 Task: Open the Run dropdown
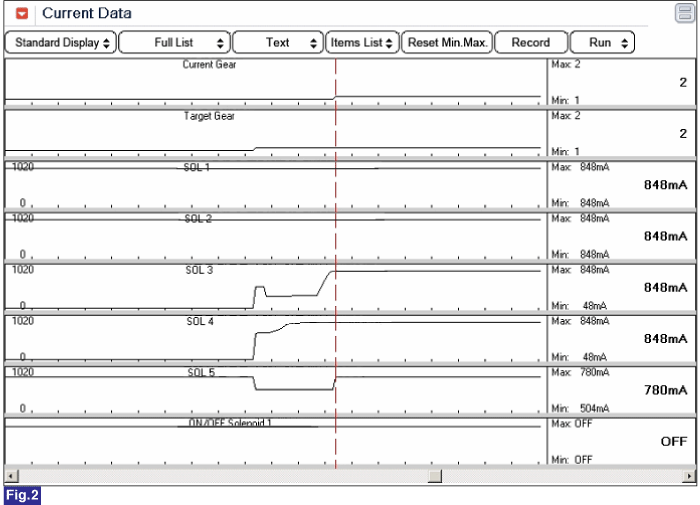(602, 43)
